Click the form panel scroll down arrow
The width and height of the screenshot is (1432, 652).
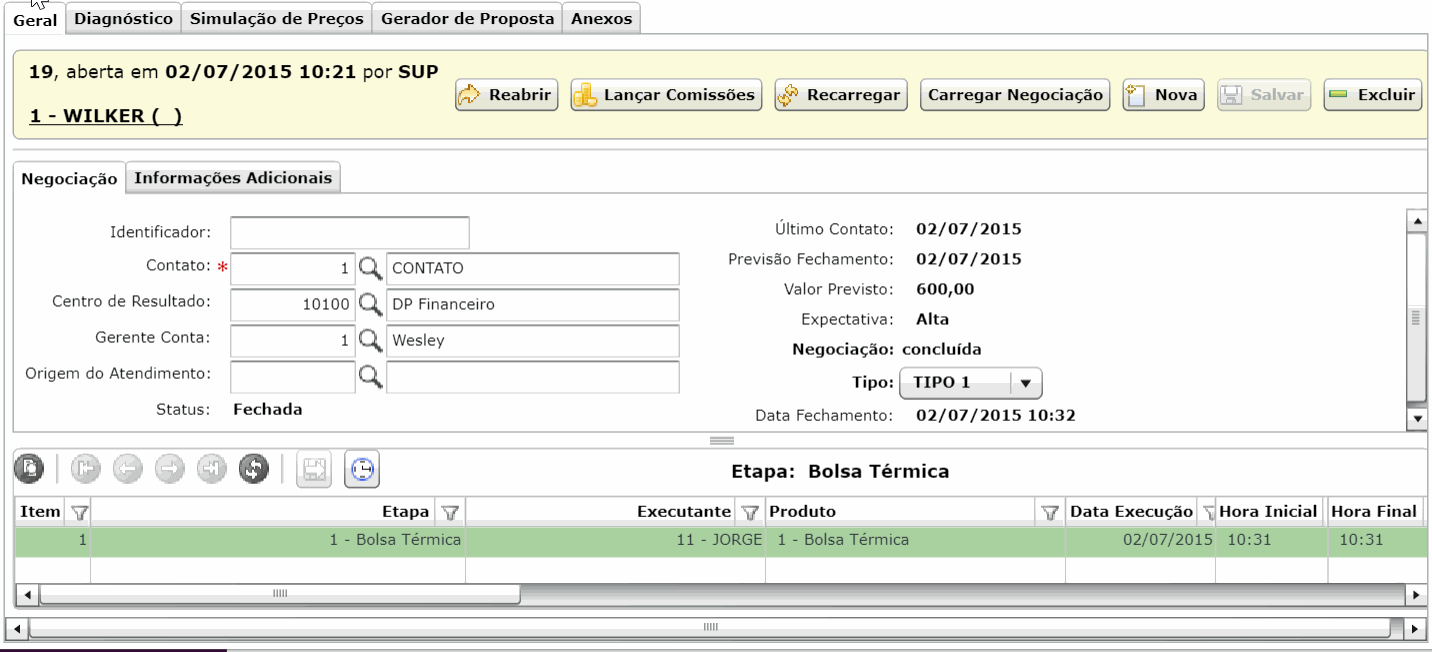1416,419
